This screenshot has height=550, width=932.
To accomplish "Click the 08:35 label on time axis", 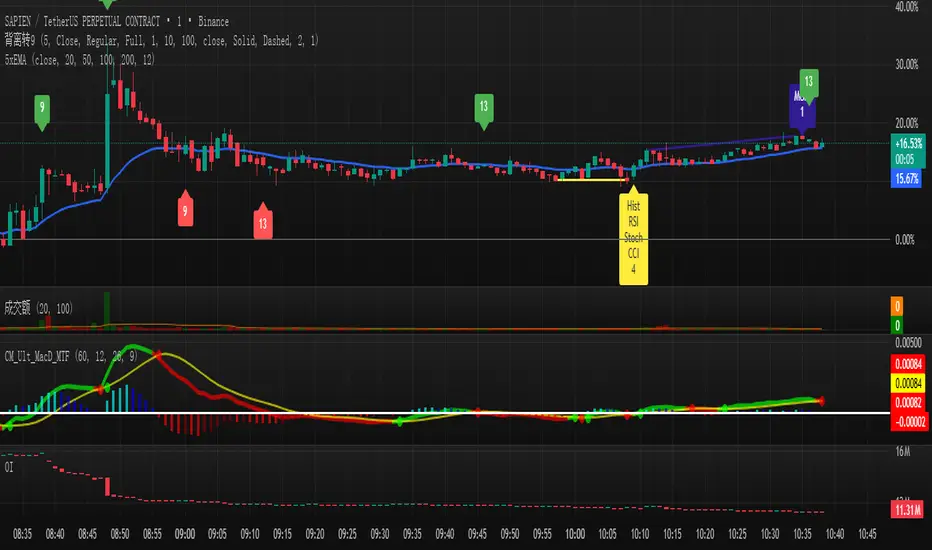I will click(26, 530).
